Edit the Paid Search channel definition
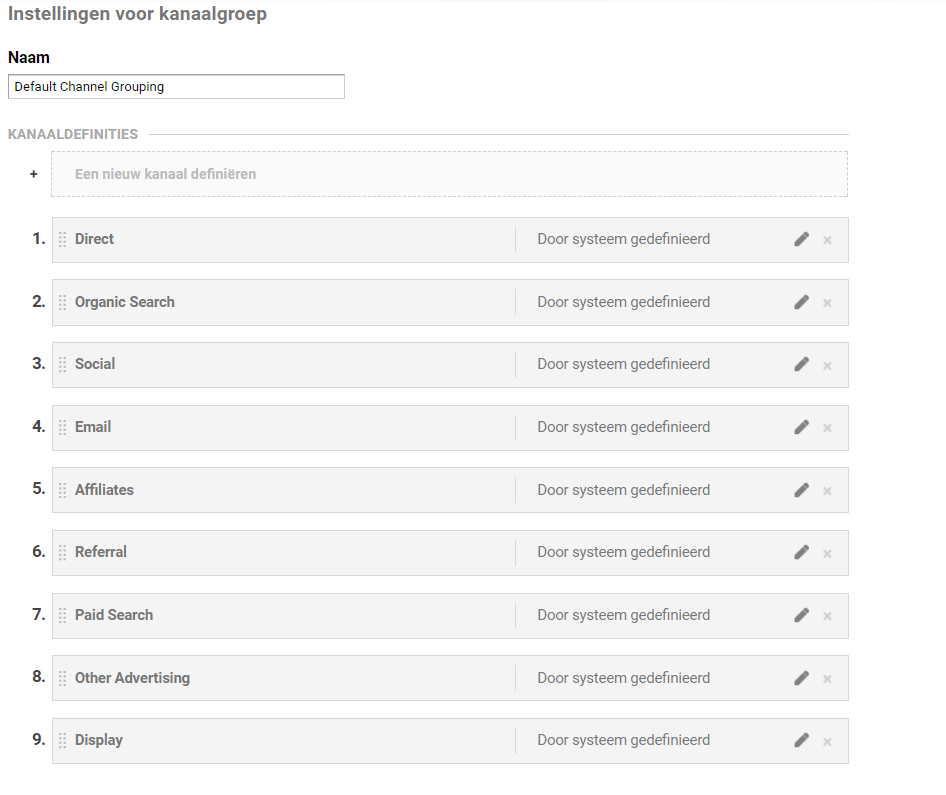Image resolution: width=946 pixels, height=795 pixels. pyautogui.click(x=801, y=615)
